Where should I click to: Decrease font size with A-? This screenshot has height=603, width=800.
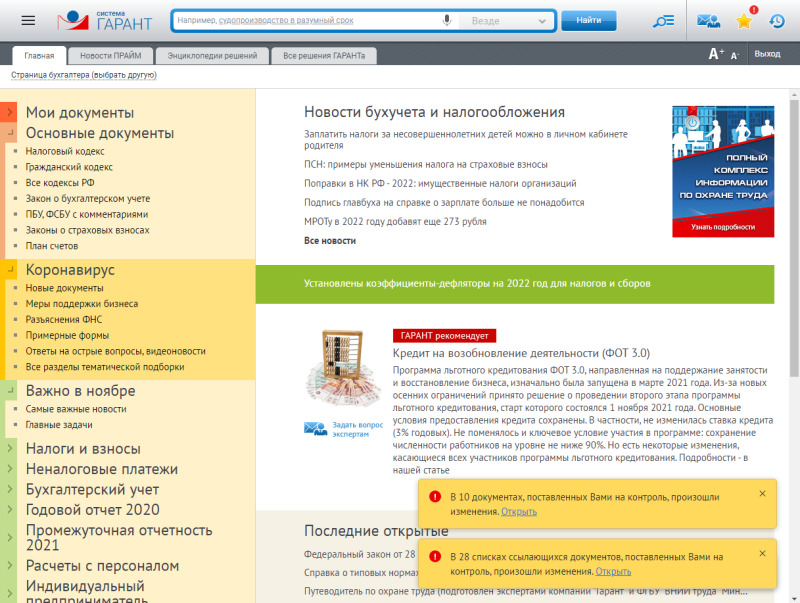click(735, 55)
